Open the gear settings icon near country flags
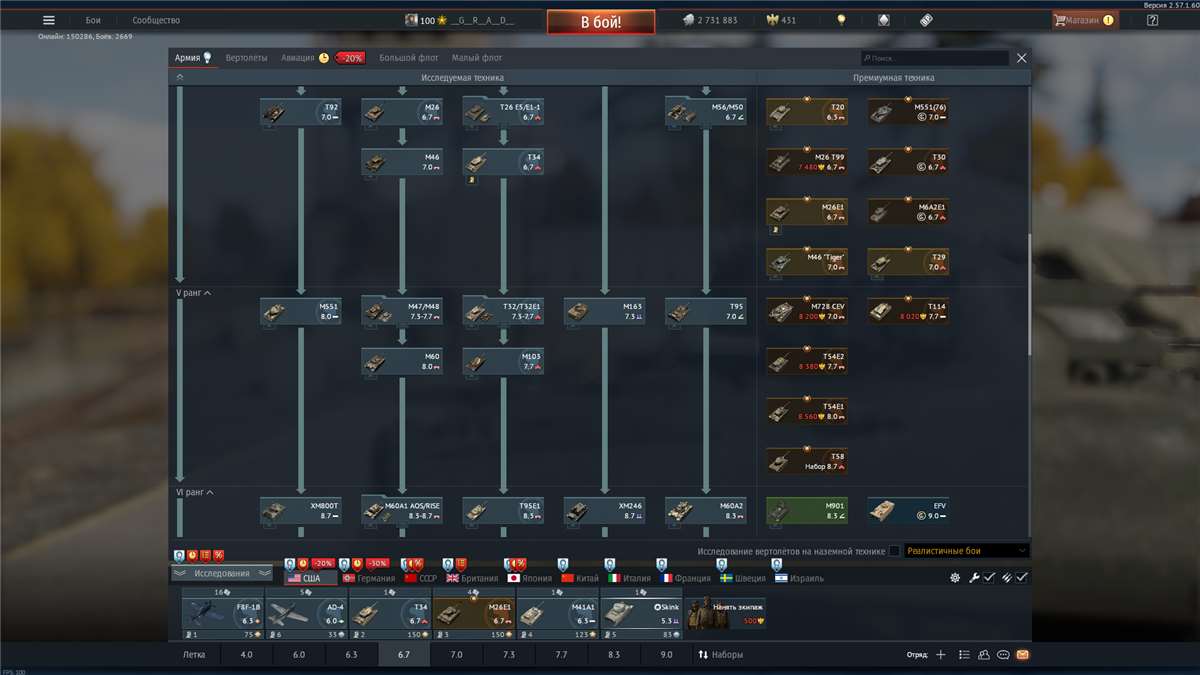 coord(955,578)
